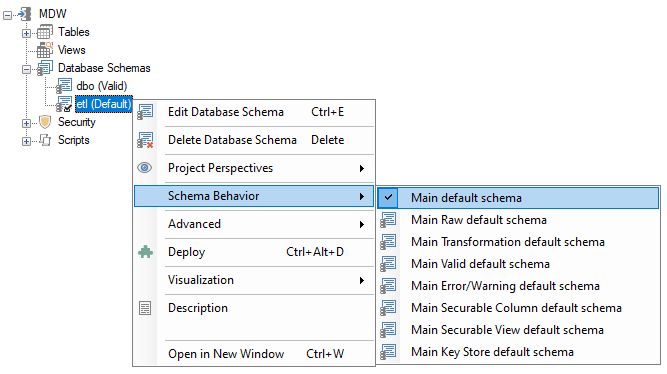
Task: Click the green Deploy puzzle icon
Action: click(145, 252)
